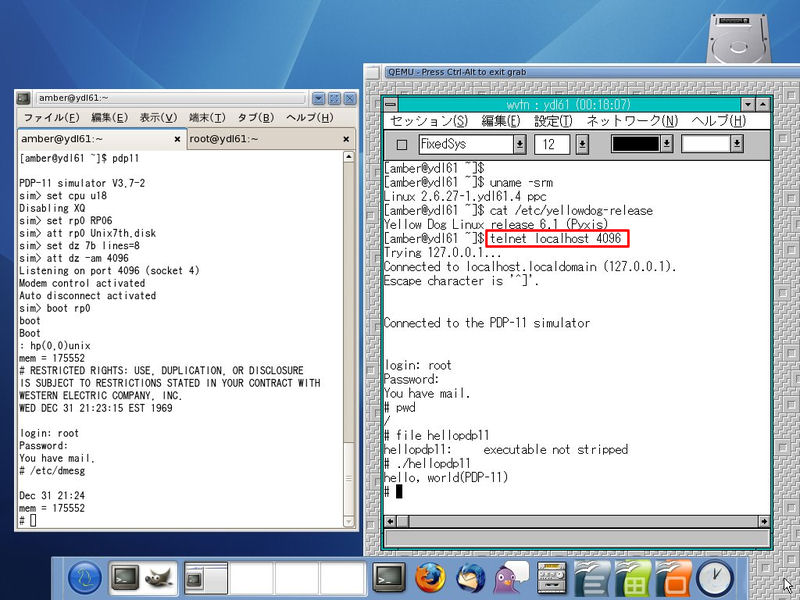
Task: Select the amber@ydl61:~ tab
Action: 102,139
